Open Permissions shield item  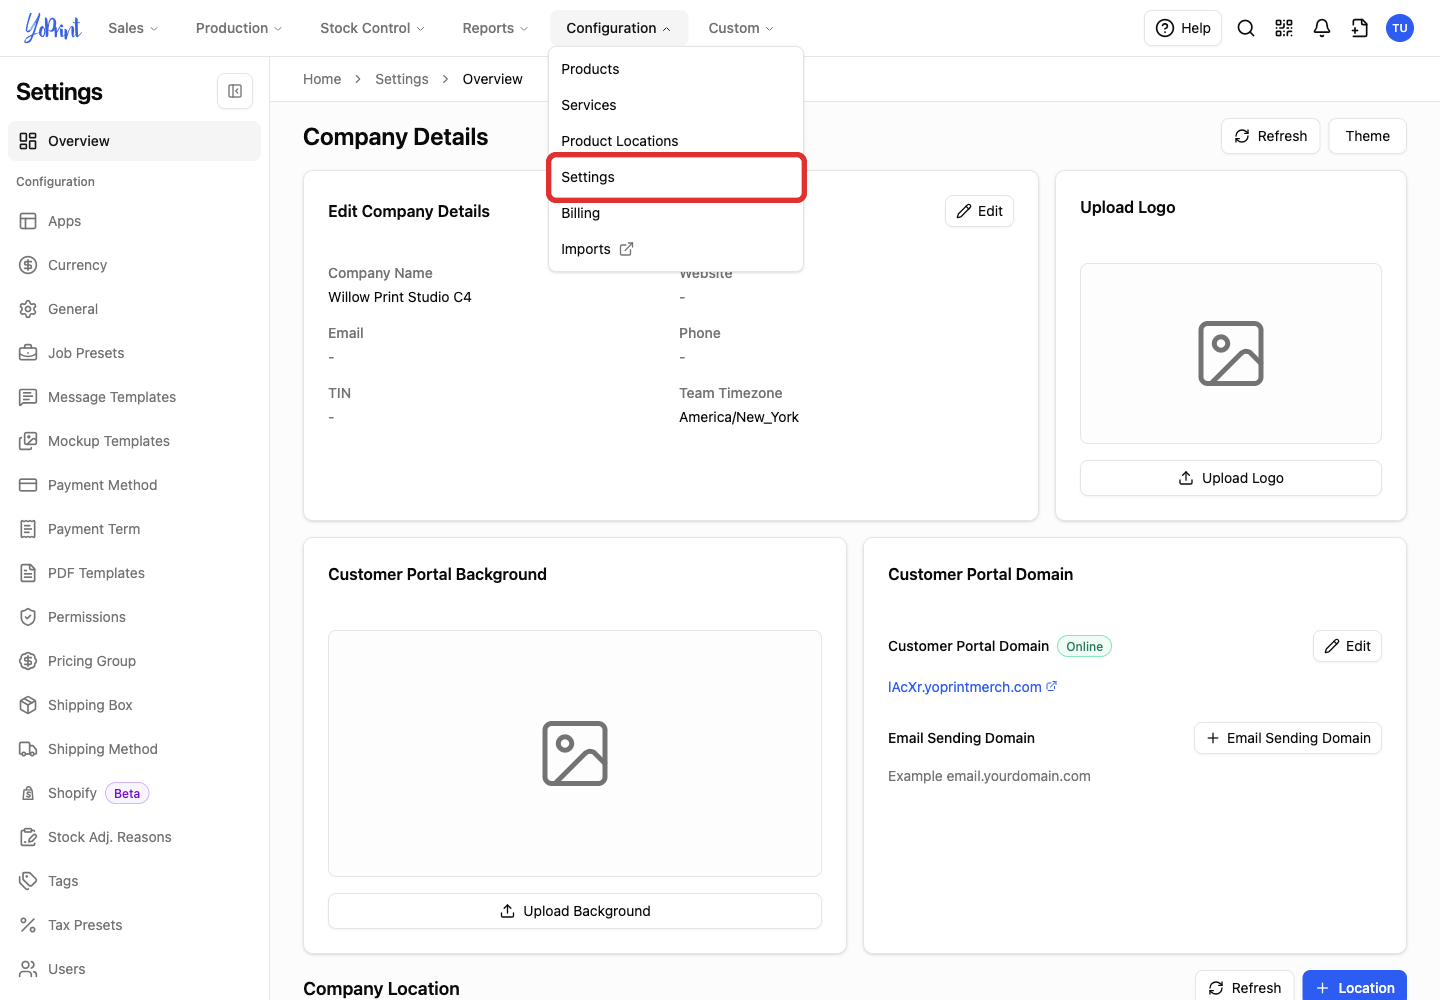coord(134,617)
